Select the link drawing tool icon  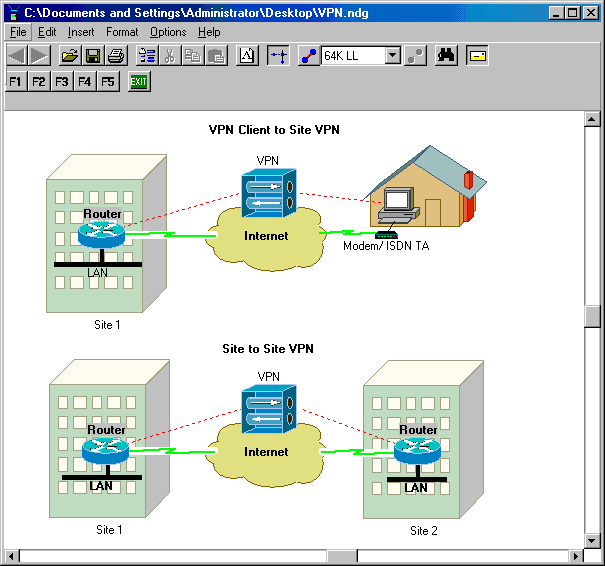[x=309, y=56]
